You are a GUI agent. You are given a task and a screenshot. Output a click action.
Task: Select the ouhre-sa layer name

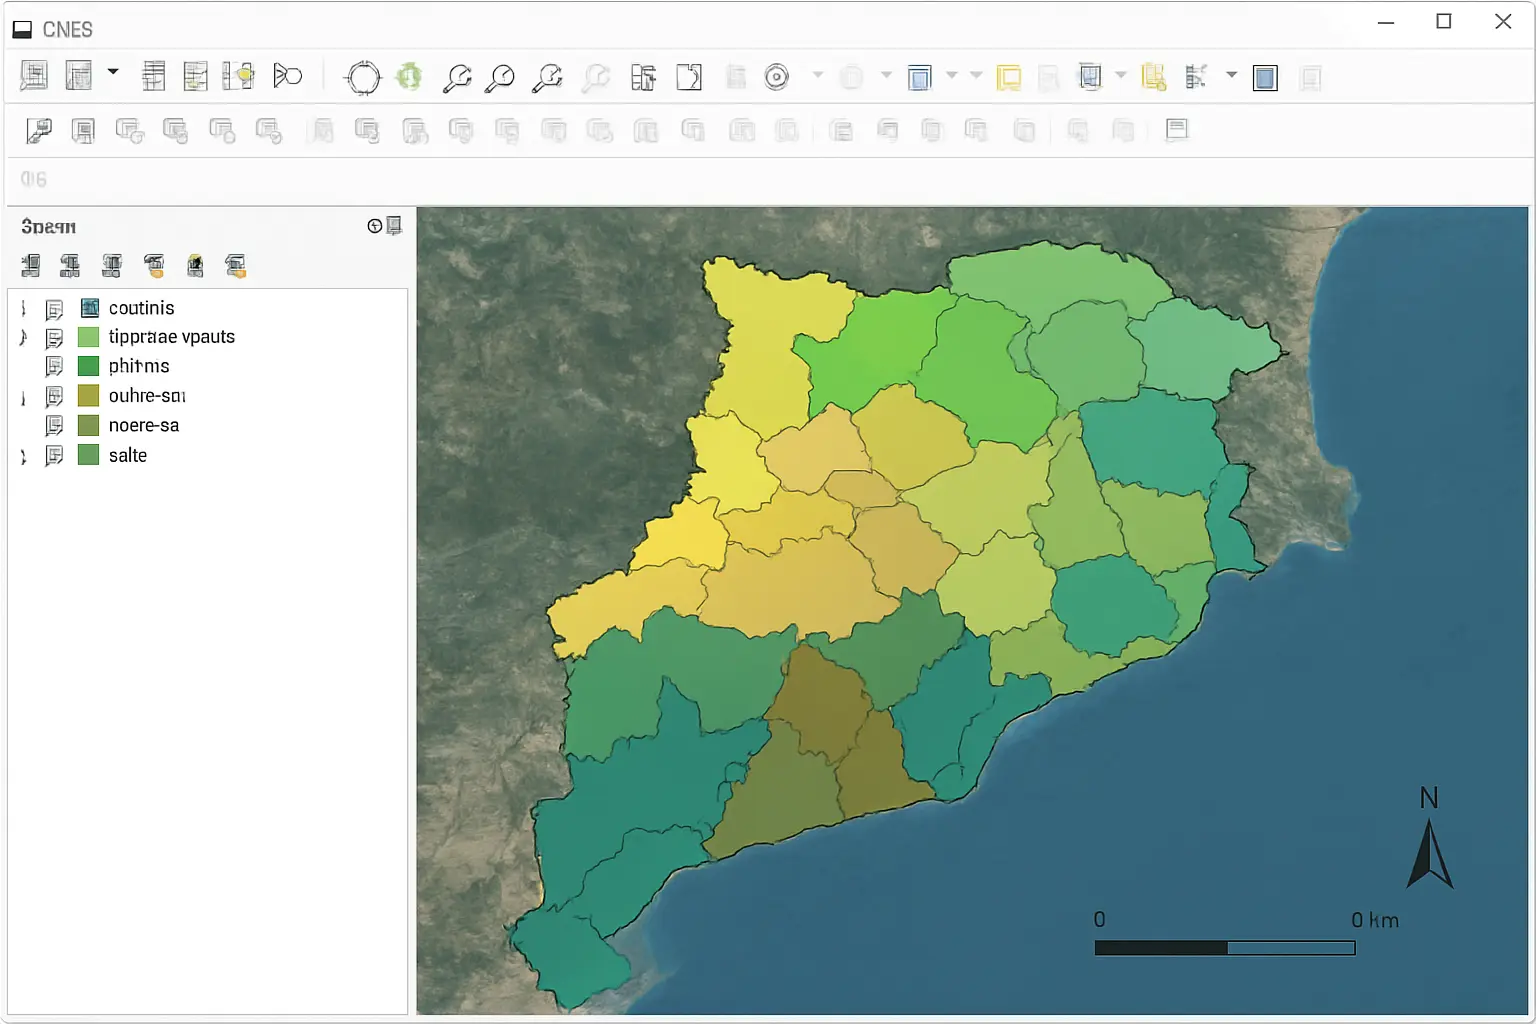pos(147,396)
